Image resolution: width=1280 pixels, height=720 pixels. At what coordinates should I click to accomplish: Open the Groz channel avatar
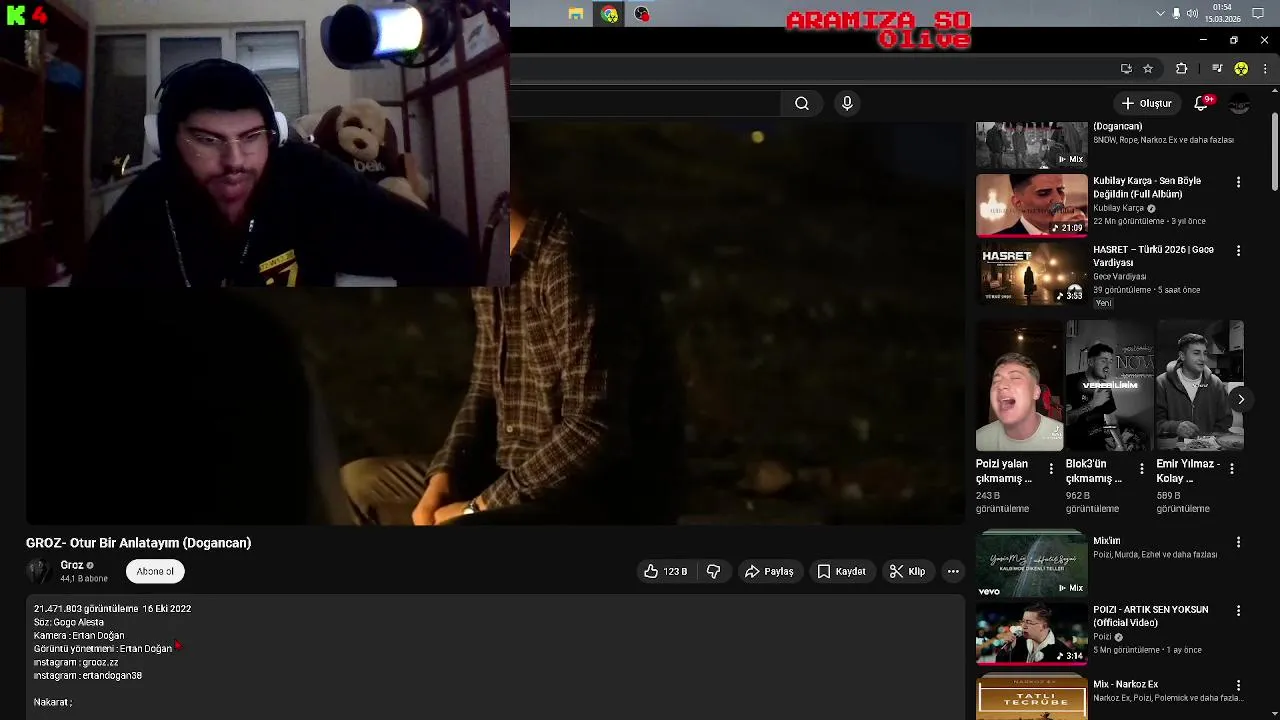(39, 571)
